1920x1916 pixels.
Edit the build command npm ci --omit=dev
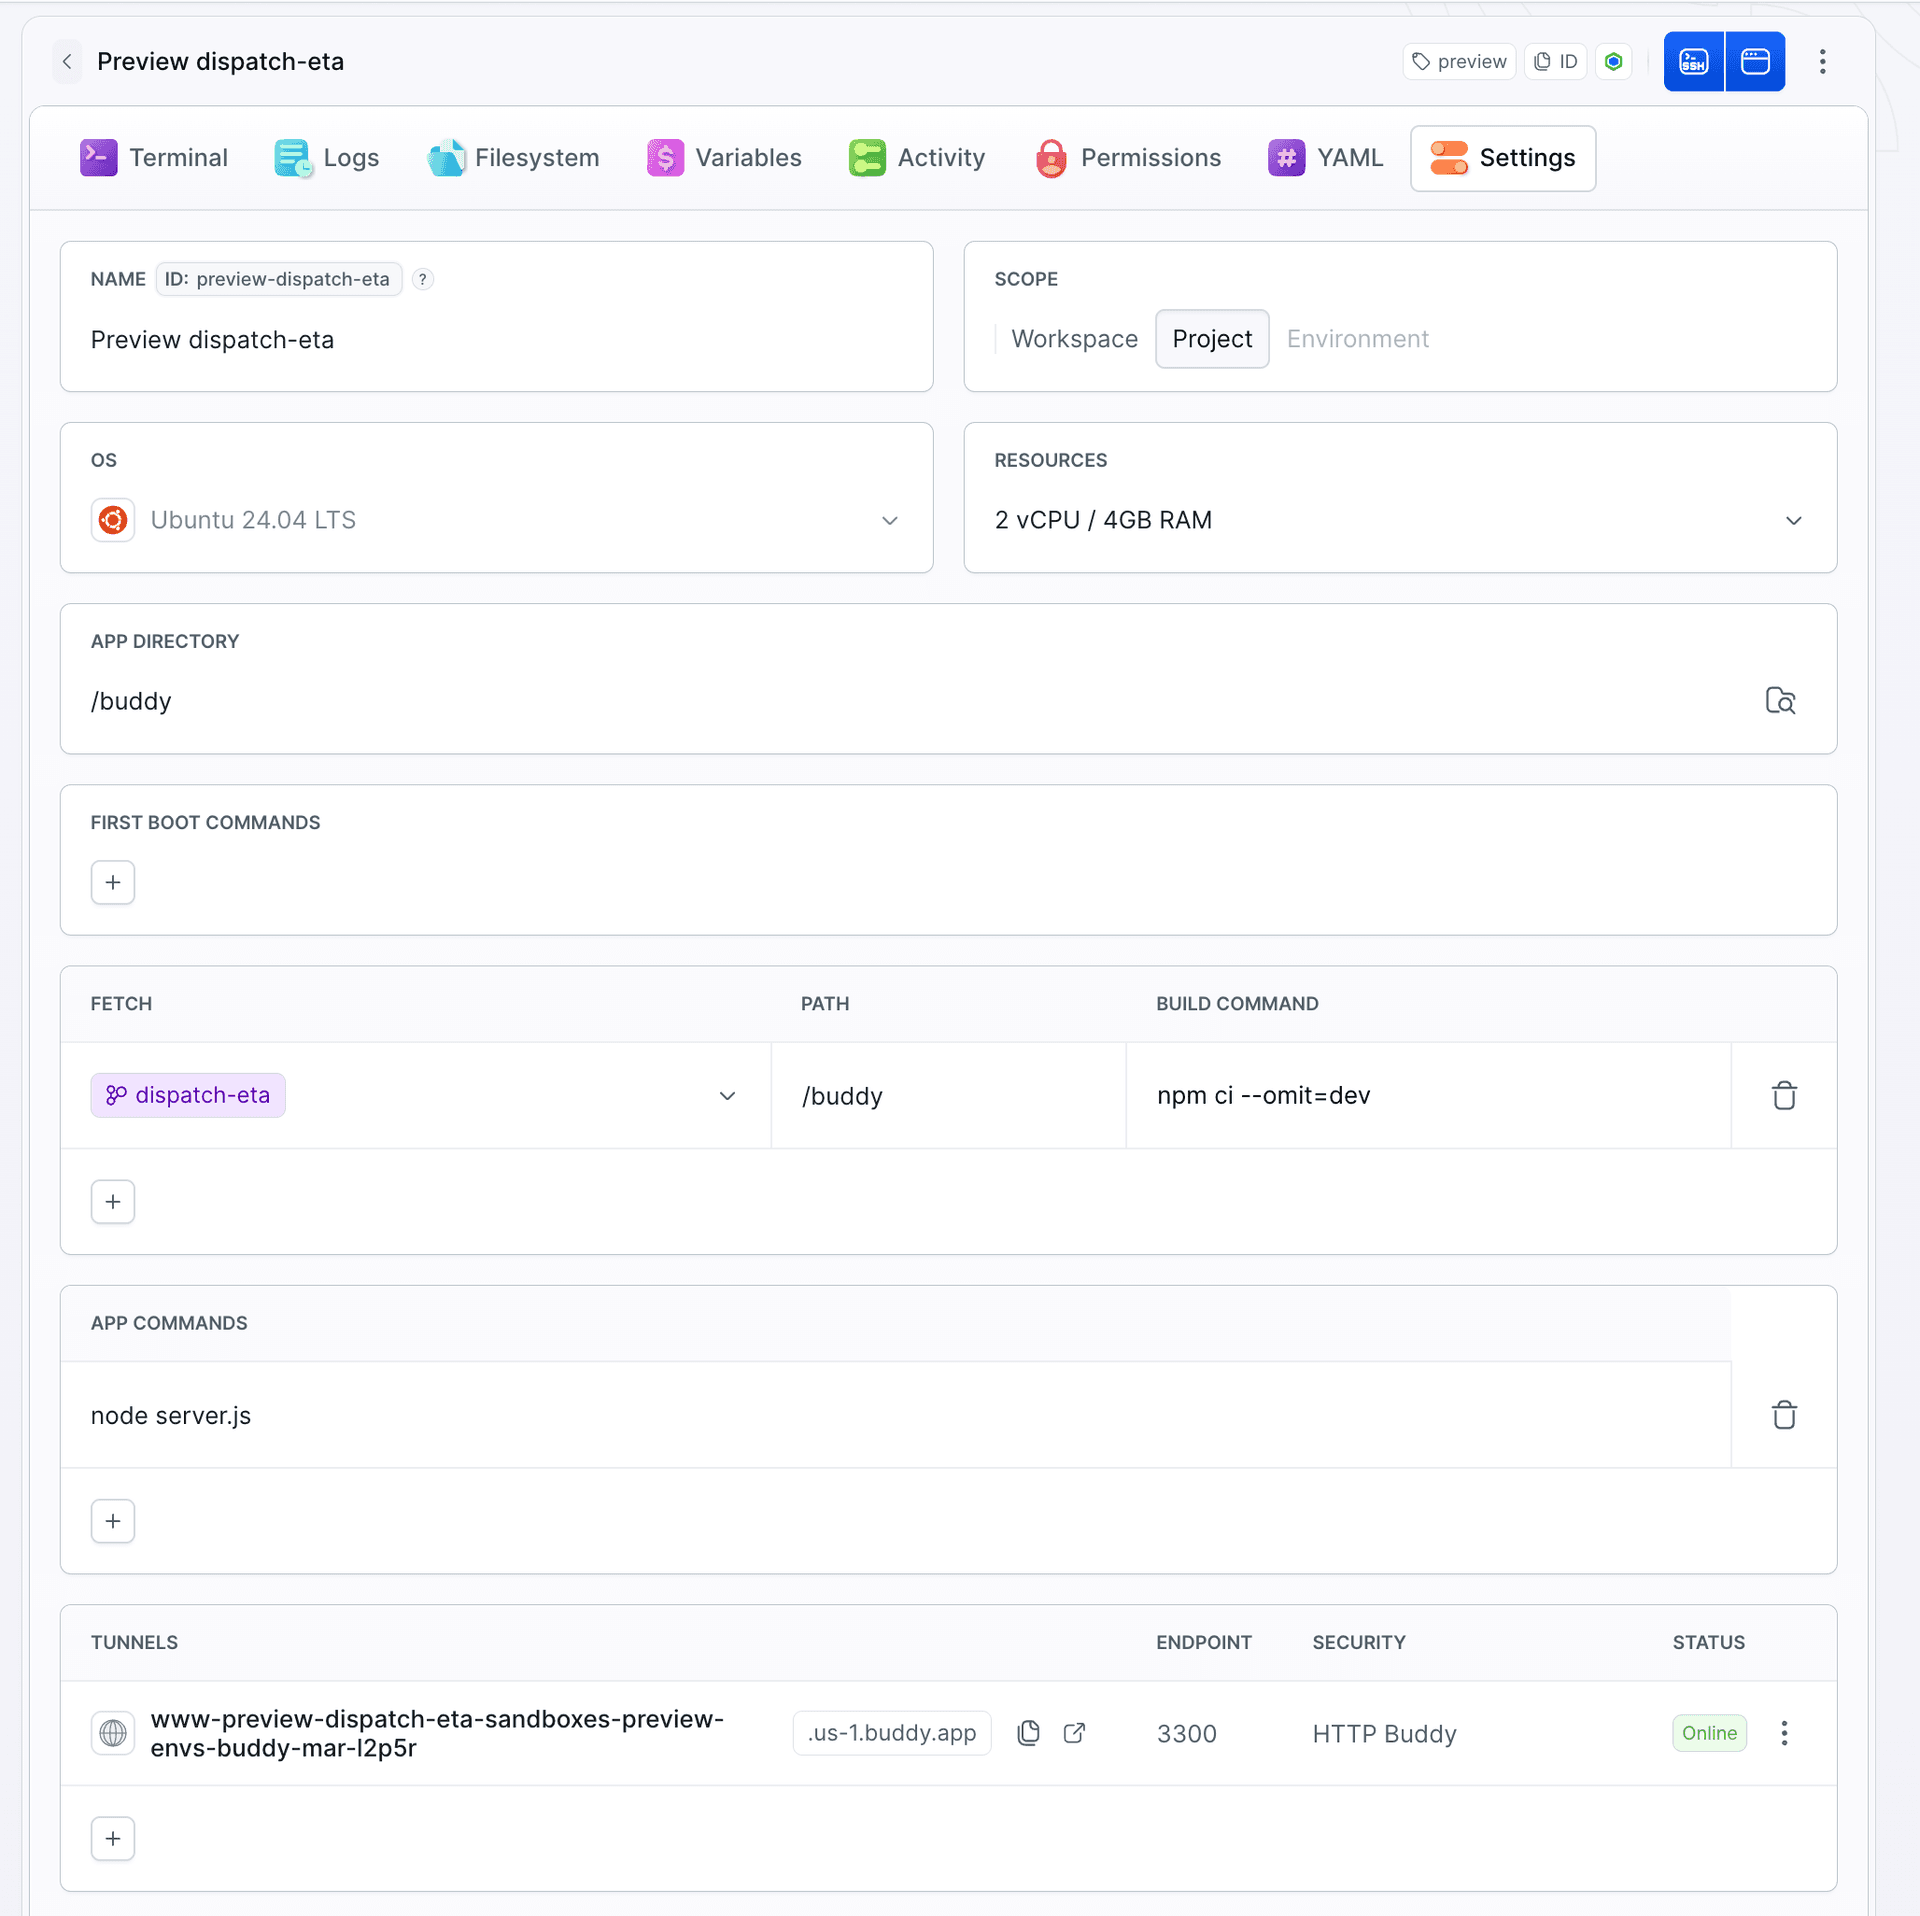click(1428, 1096)
